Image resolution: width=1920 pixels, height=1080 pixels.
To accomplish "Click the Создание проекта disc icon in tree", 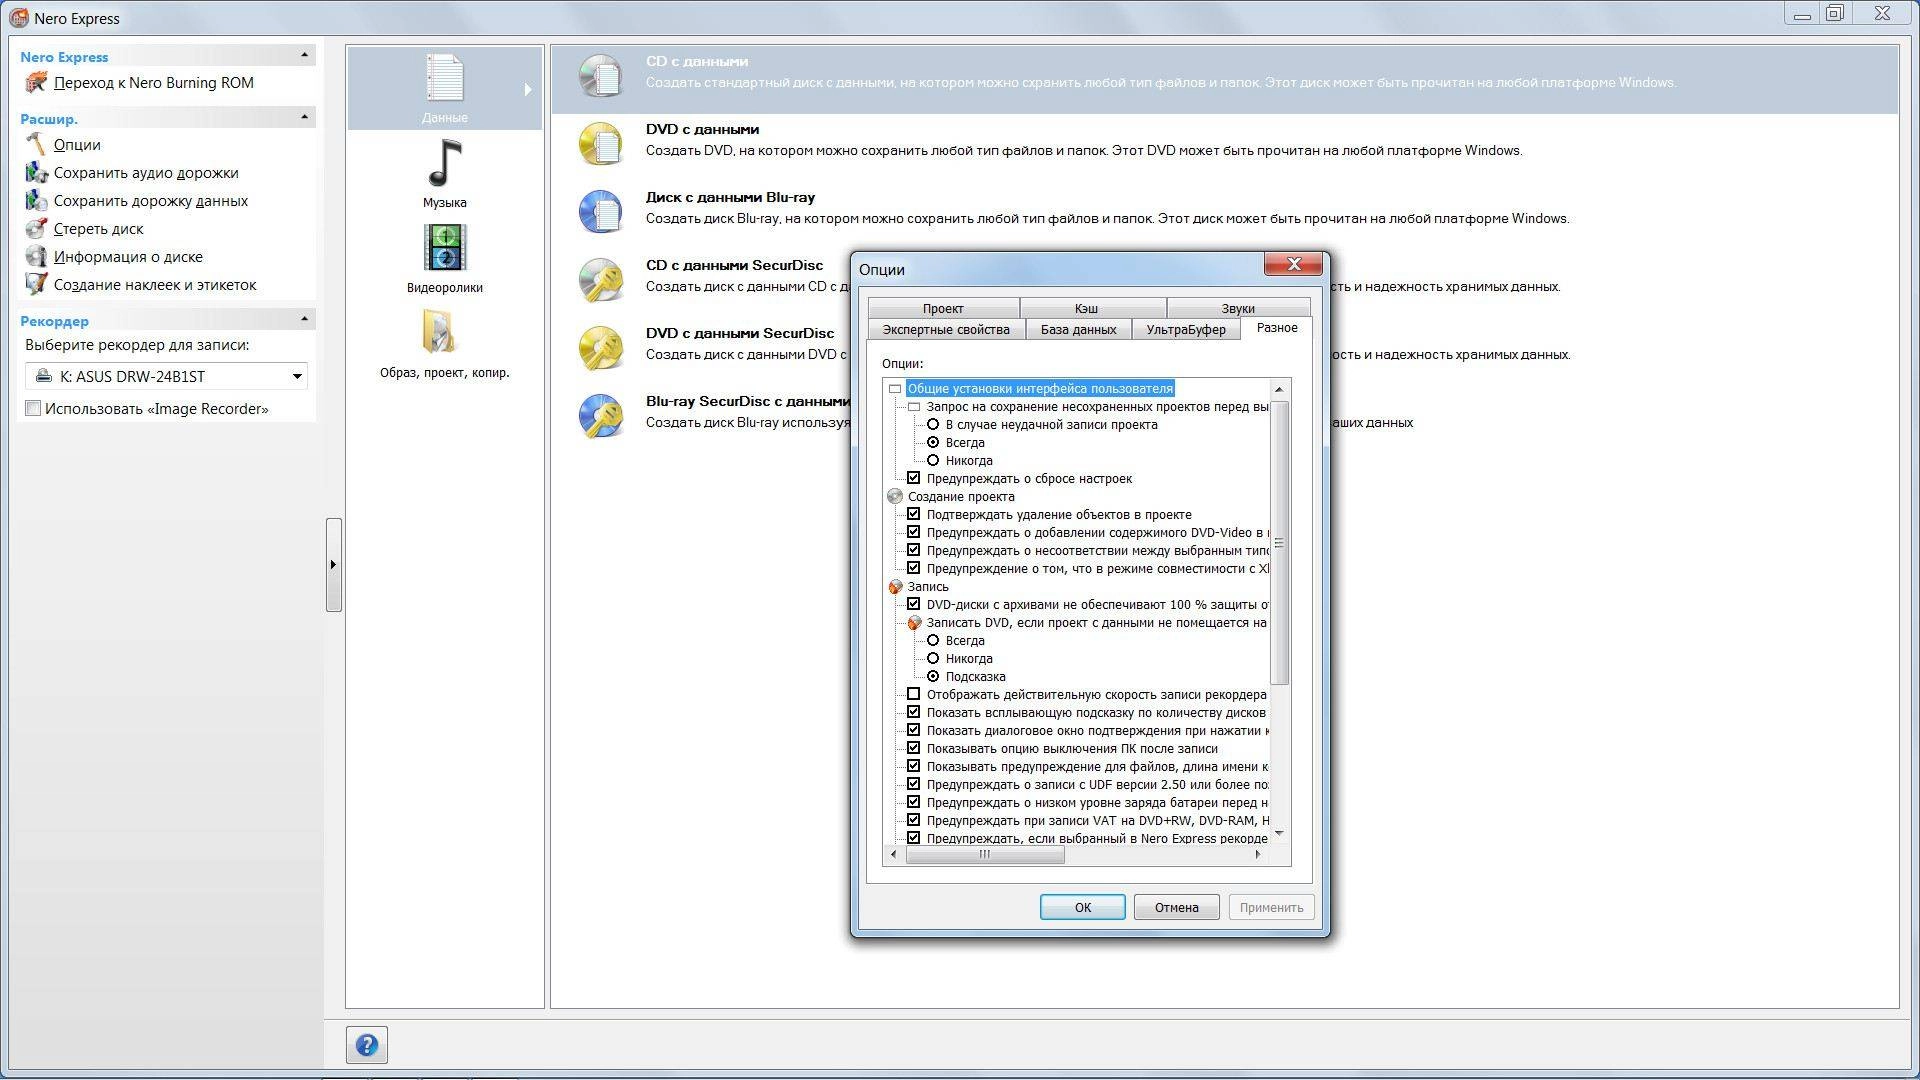I will 895,497.
